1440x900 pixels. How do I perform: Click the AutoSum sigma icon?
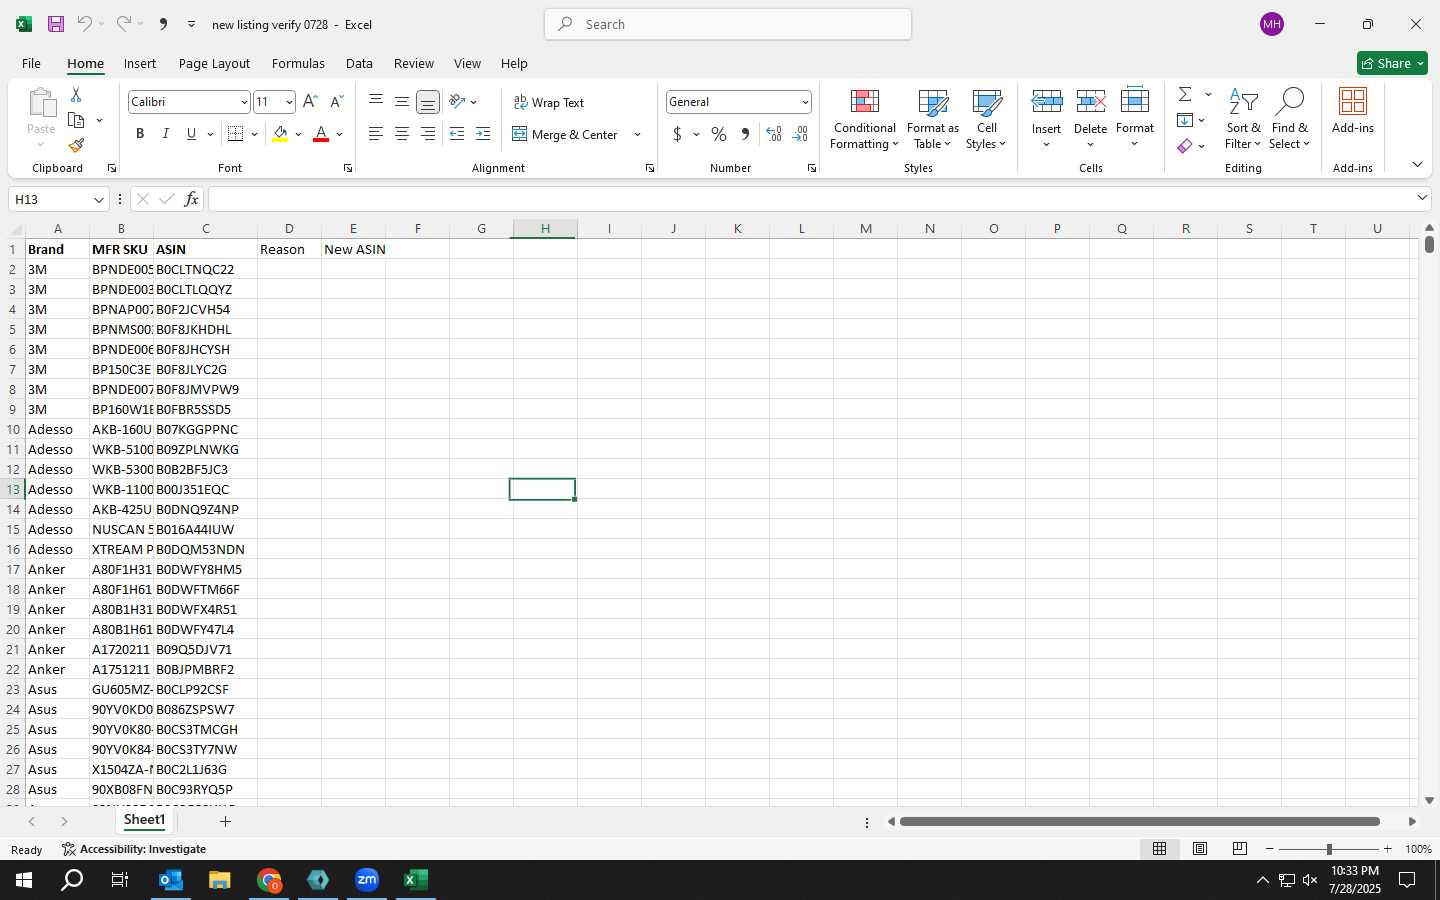1185,94
